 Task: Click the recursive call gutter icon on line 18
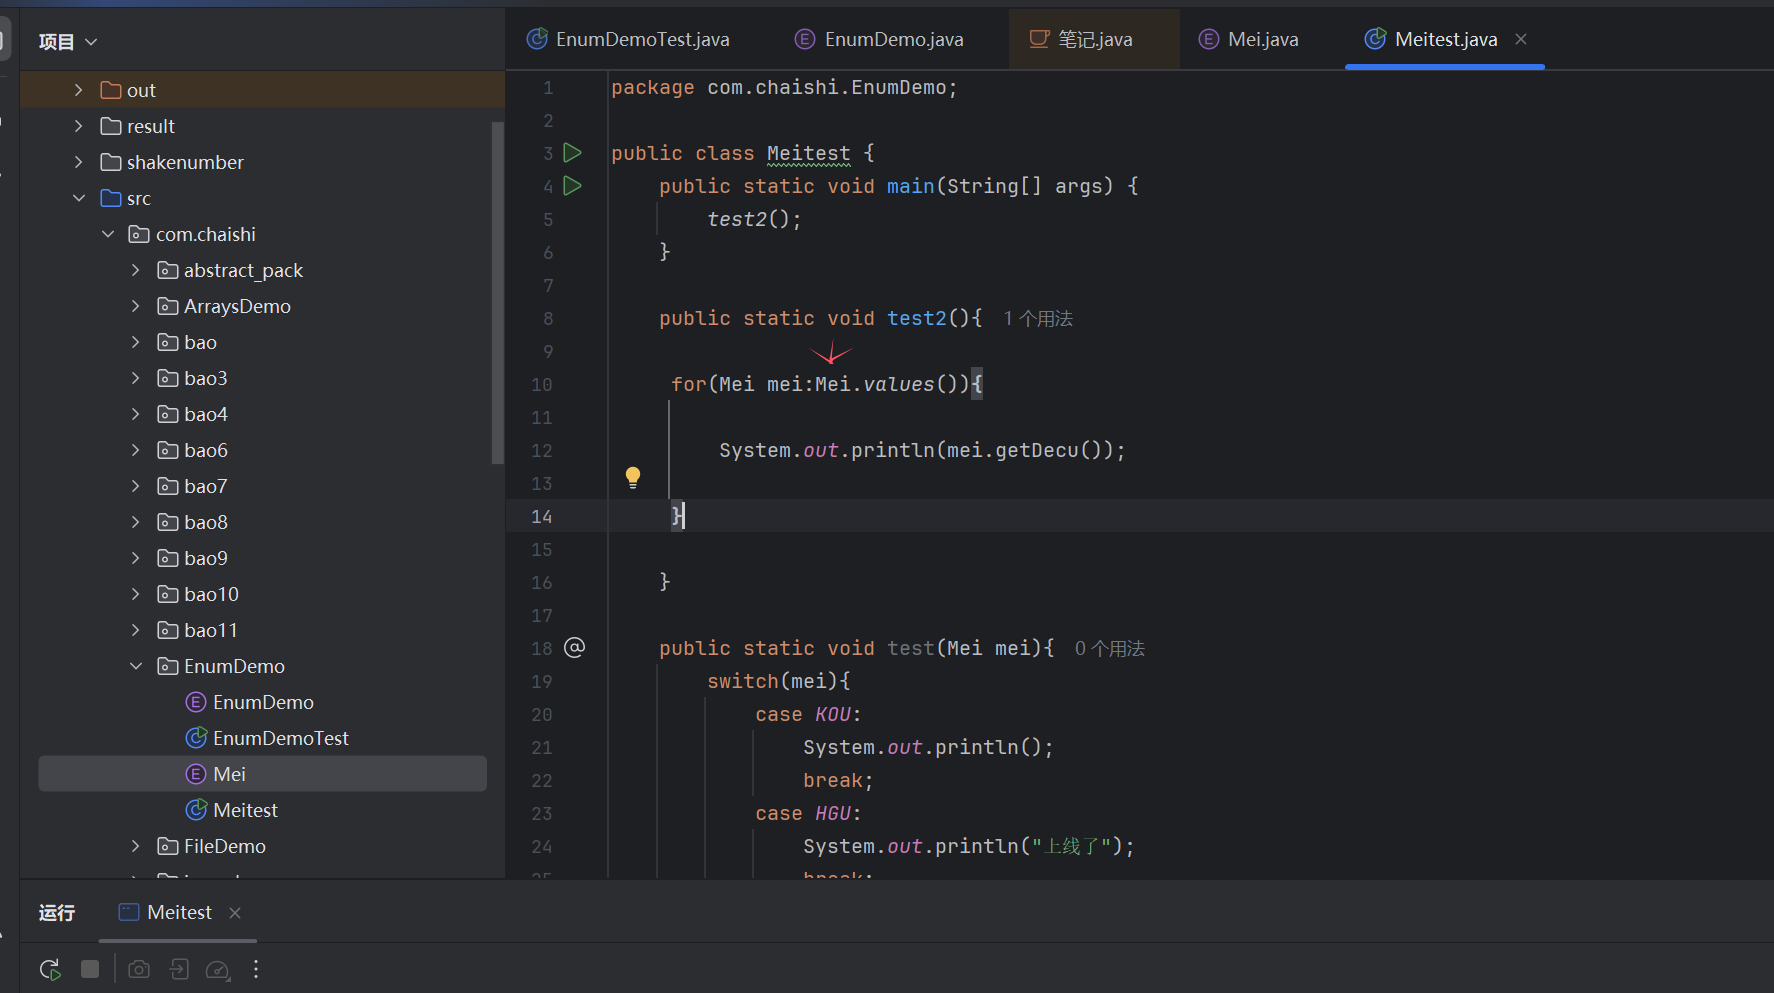point(574,648)
